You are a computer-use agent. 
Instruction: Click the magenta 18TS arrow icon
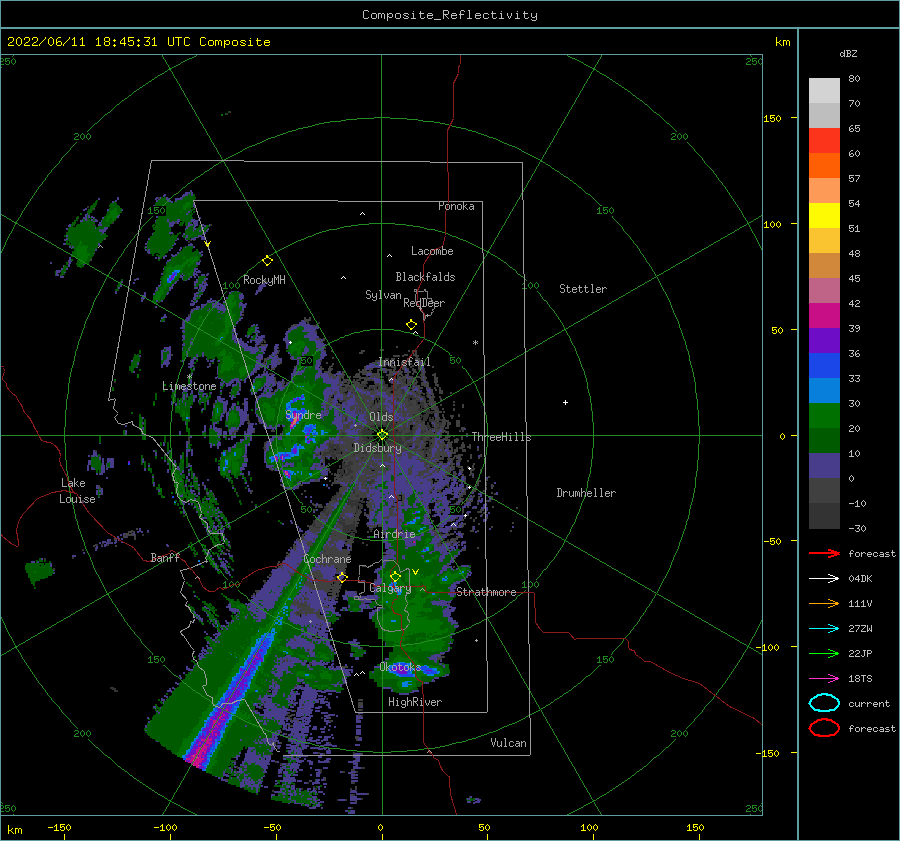point(824,679)
